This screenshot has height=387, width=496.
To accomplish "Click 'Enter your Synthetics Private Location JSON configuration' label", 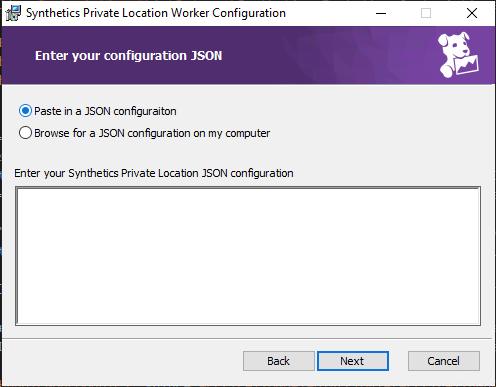I will (154, 173).
